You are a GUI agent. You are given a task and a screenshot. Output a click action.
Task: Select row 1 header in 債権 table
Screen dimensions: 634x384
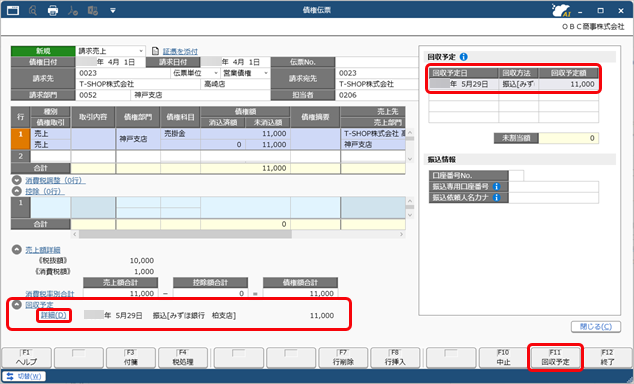tap(21, 139)
